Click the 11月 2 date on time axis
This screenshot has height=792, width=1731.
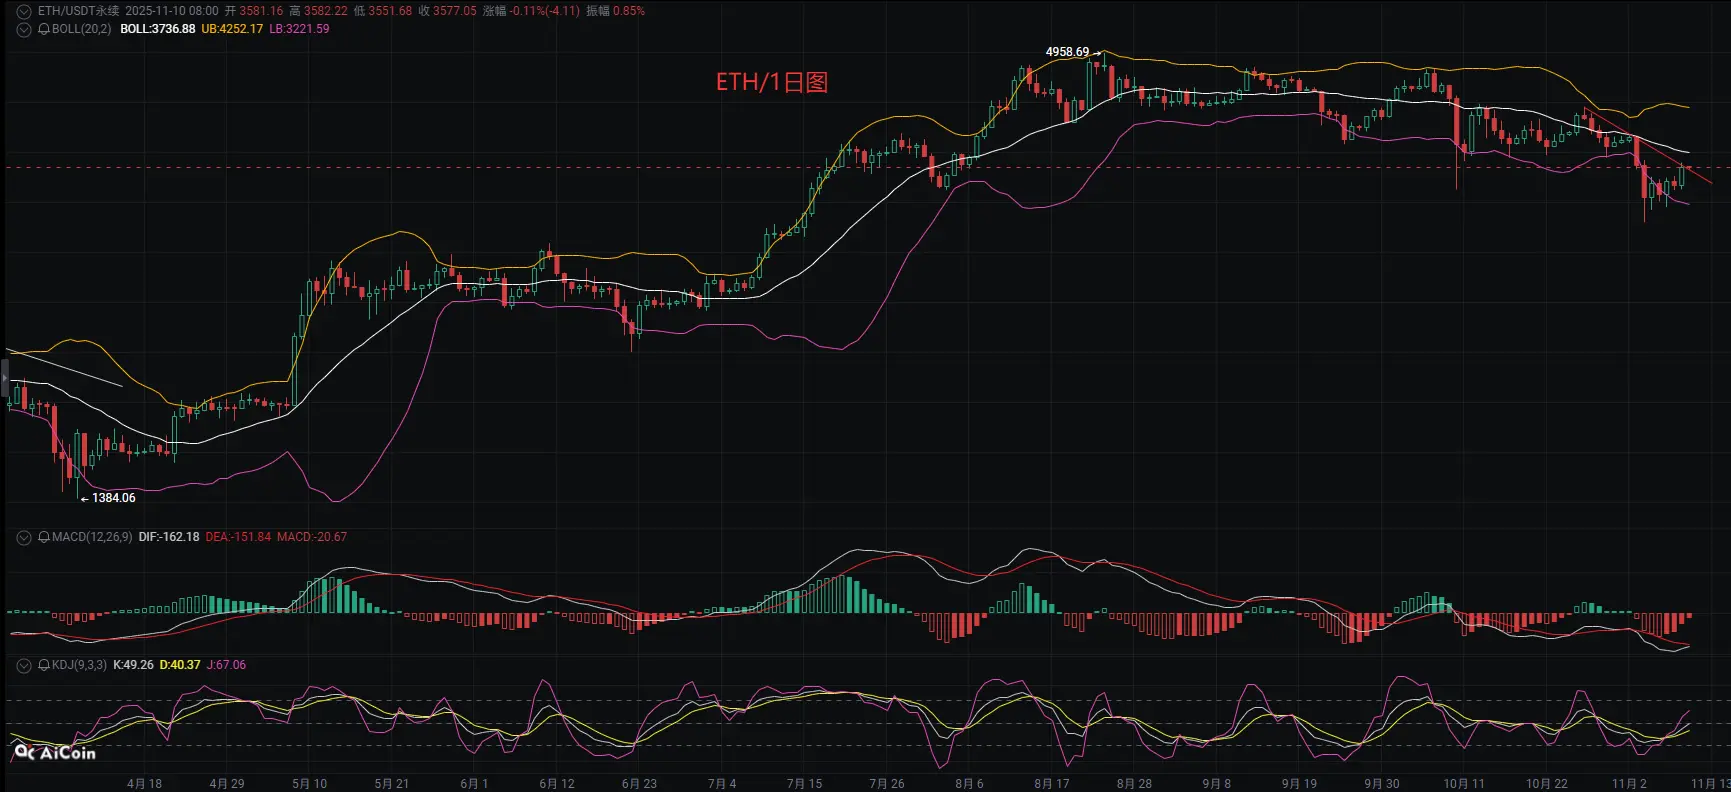coord(1629,783)
